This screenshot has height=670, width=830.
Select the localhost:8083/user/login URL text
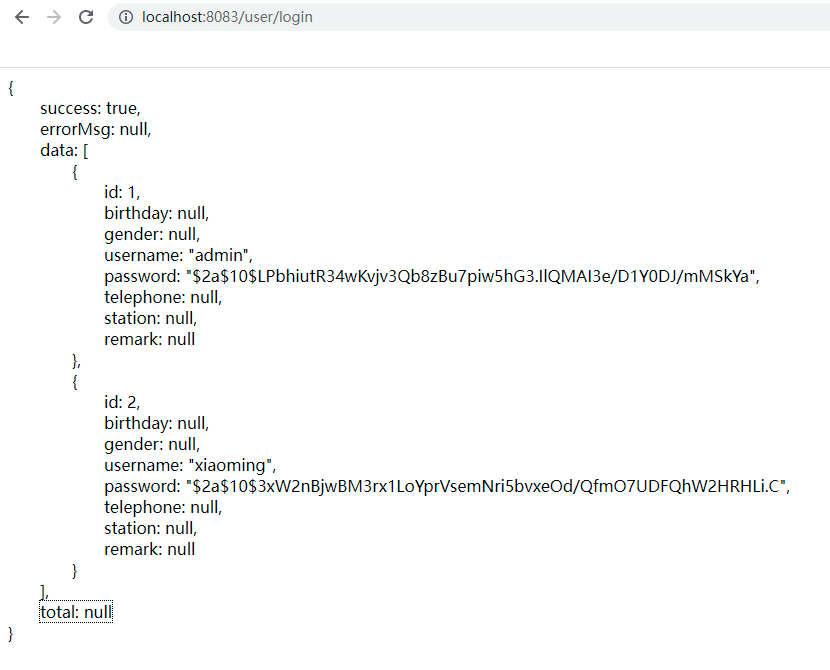coord(225,17)
